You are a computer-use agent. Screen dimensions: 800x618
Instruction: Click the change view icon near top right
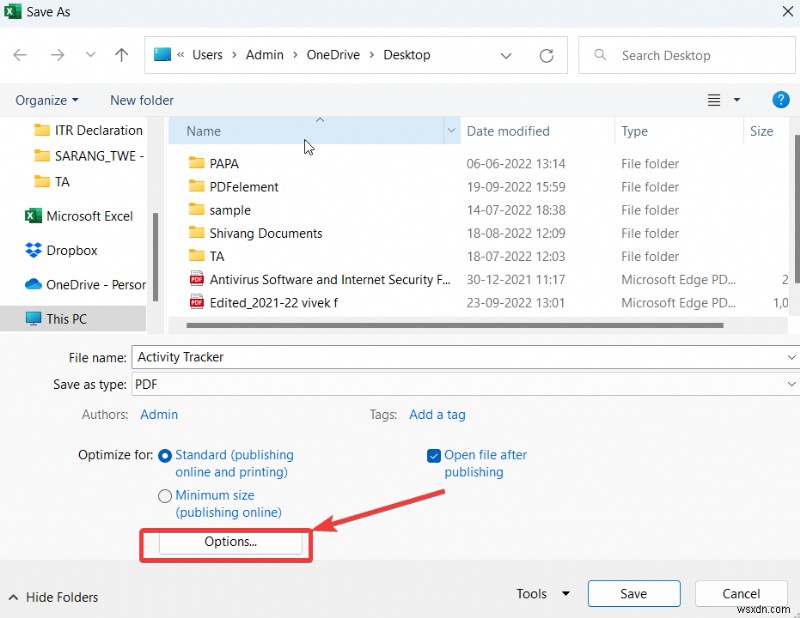(x=714, y=100)
